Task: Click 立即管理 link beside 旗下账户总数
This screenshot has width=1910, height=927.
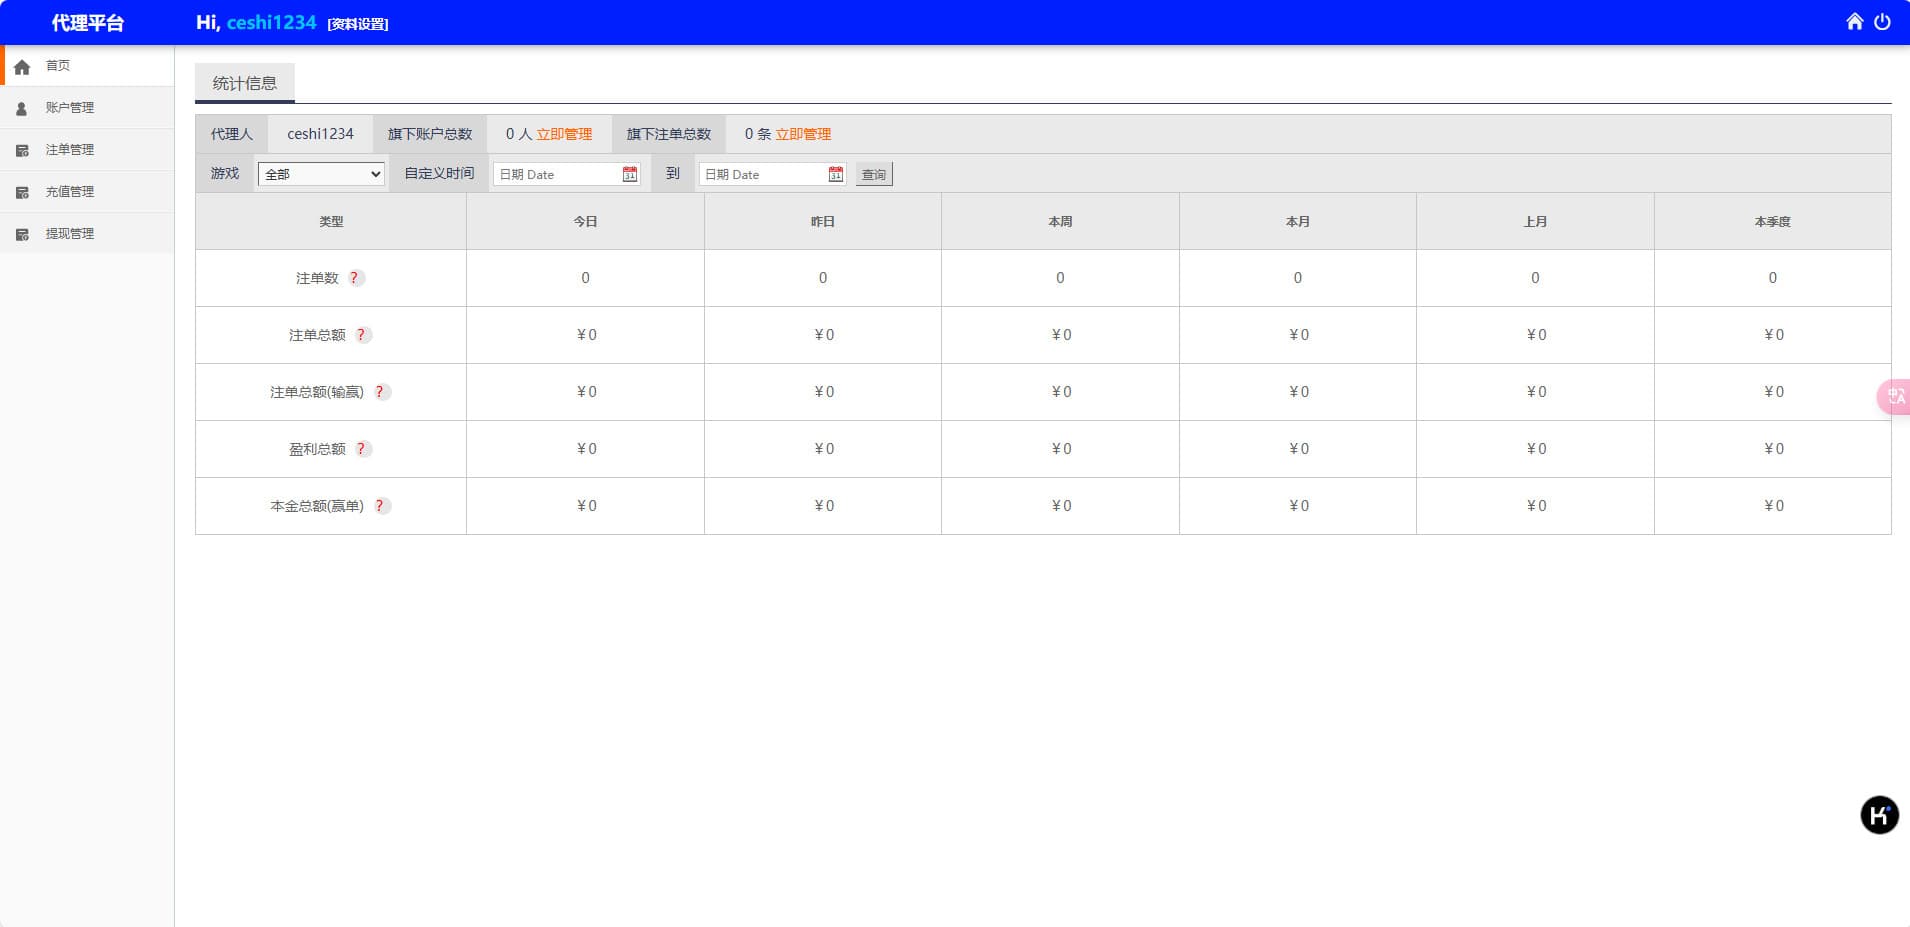Action: pos(564,134)
